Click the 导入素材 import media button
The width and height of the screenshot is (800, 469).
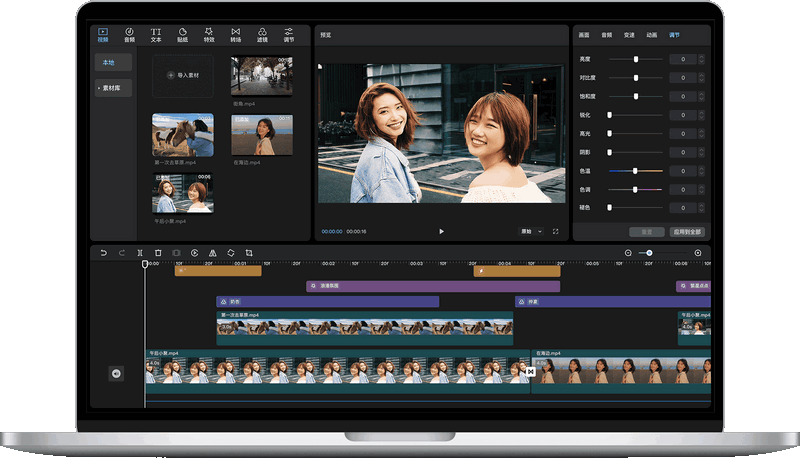pos(184,75)
